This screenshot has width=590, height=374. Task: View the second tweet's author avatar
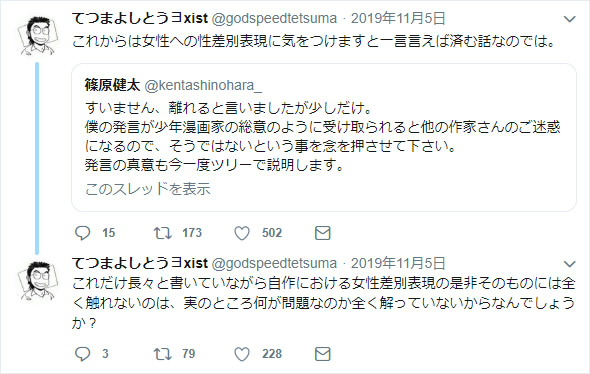(38, 280)
